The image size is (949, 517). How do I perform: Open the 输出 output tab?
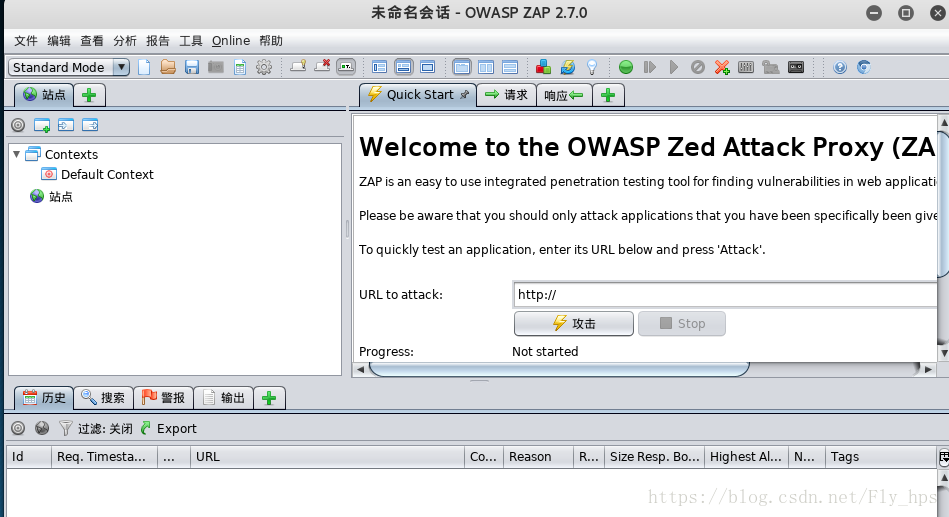pos(223,398)
